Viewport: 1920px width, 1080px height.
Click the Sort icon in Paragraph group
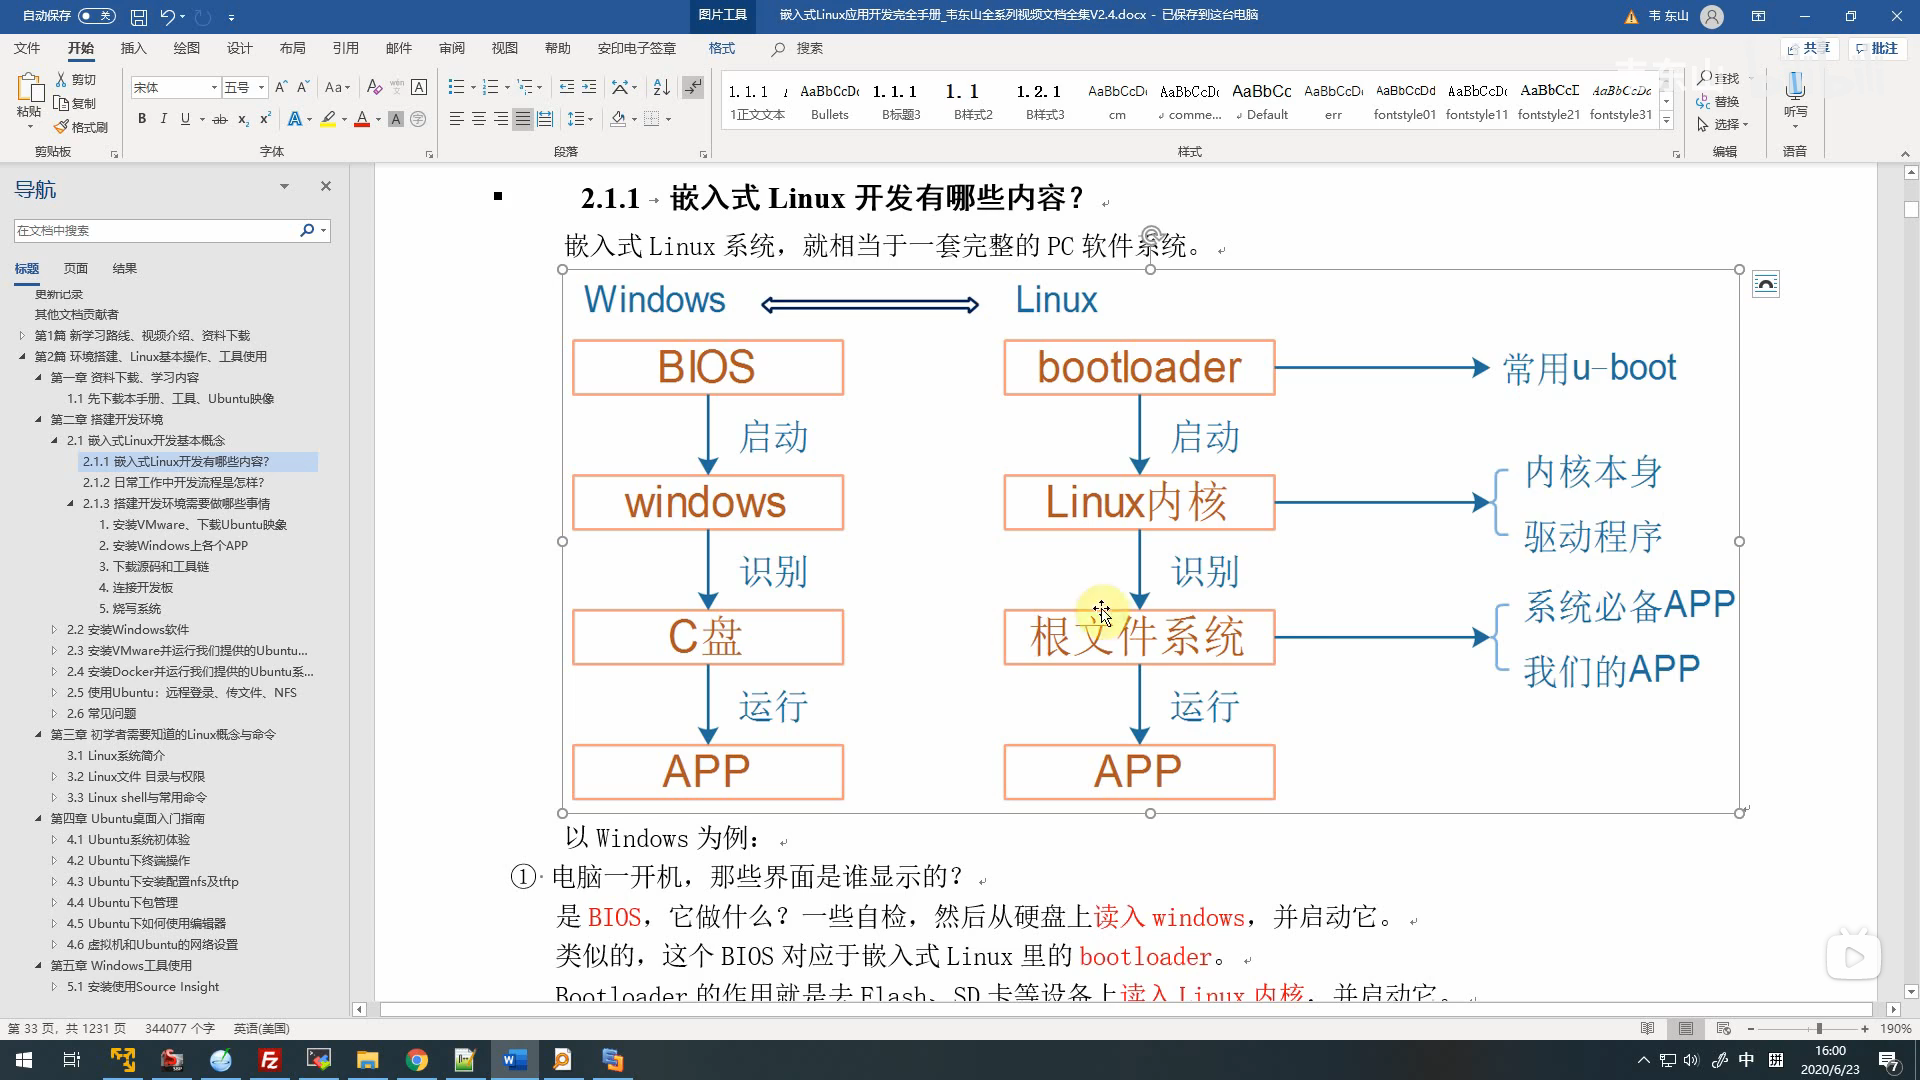click(661, 87)
